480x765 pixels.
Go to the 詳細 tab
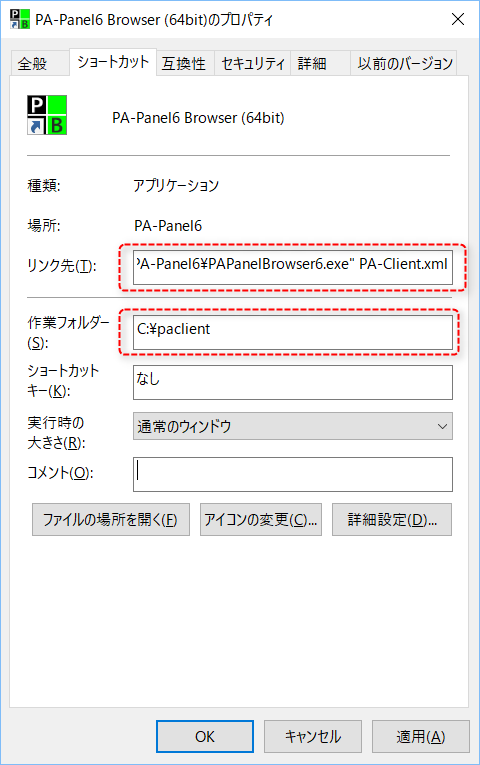point(320,63)
